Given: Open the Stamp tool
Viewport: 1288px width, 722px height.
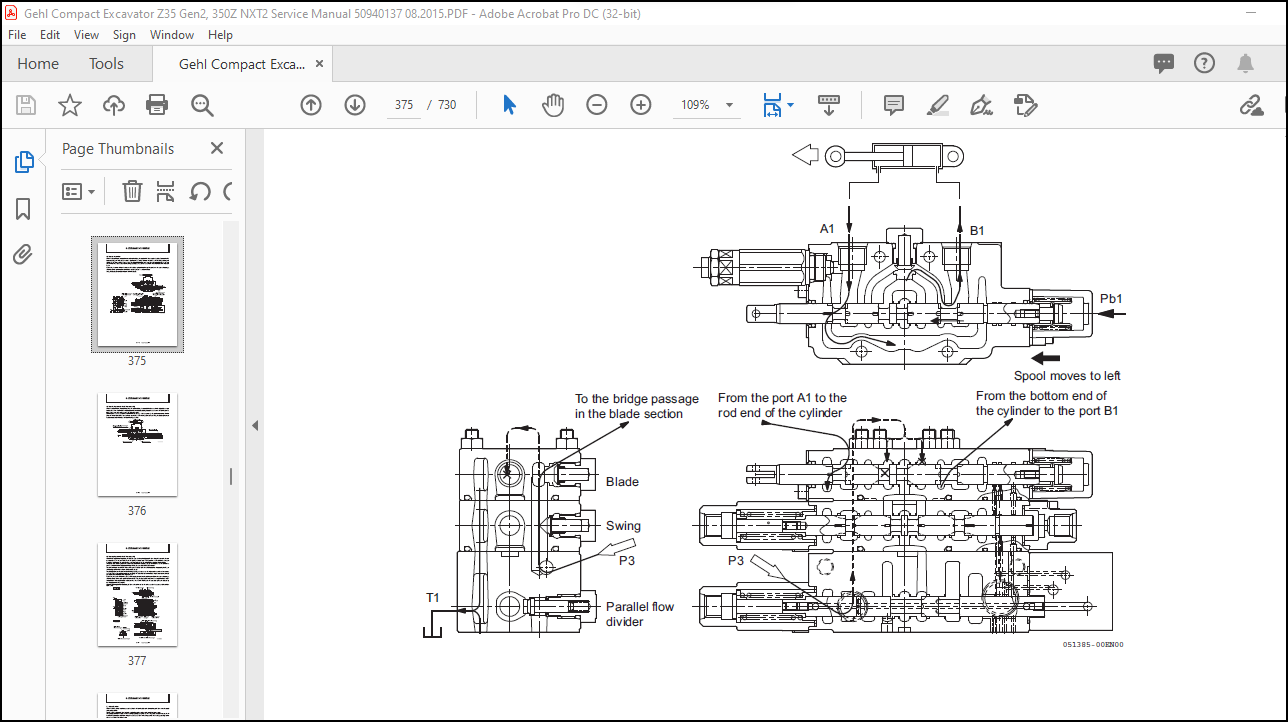Looking at the screenshot, I should click(x=1025, y=105).
